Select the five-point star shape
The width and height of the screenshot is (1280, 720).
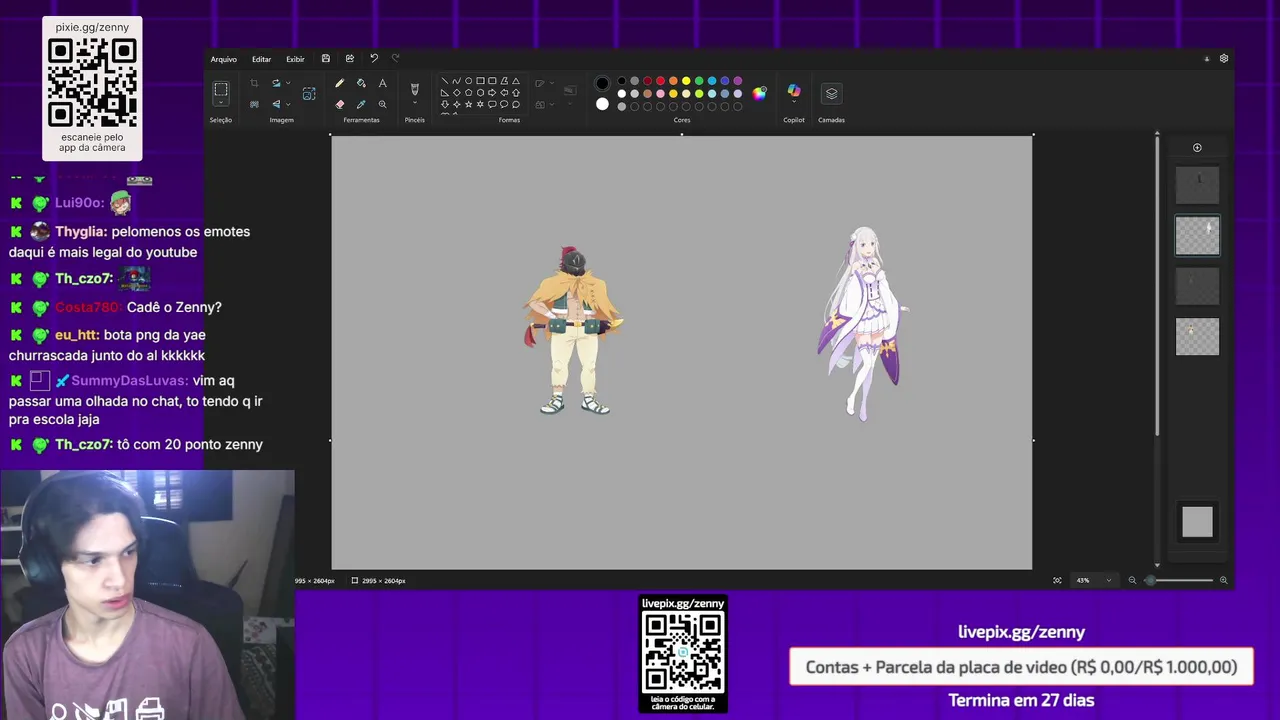(469, 104)
